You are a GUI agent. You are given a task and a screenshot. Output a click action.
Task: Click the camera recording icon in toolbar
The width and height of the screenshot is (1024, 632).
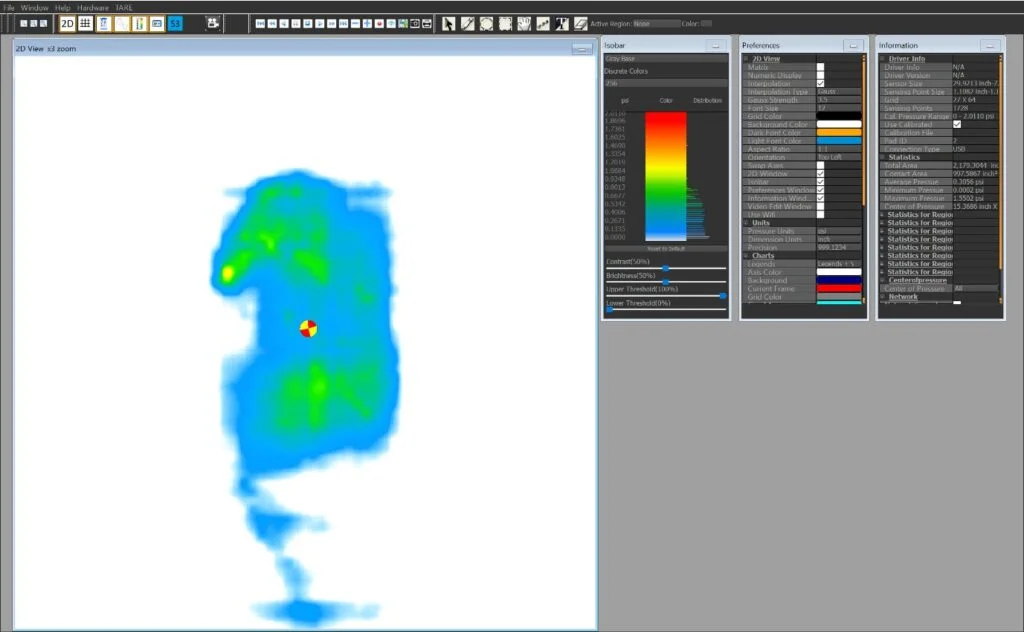(415, 23)
